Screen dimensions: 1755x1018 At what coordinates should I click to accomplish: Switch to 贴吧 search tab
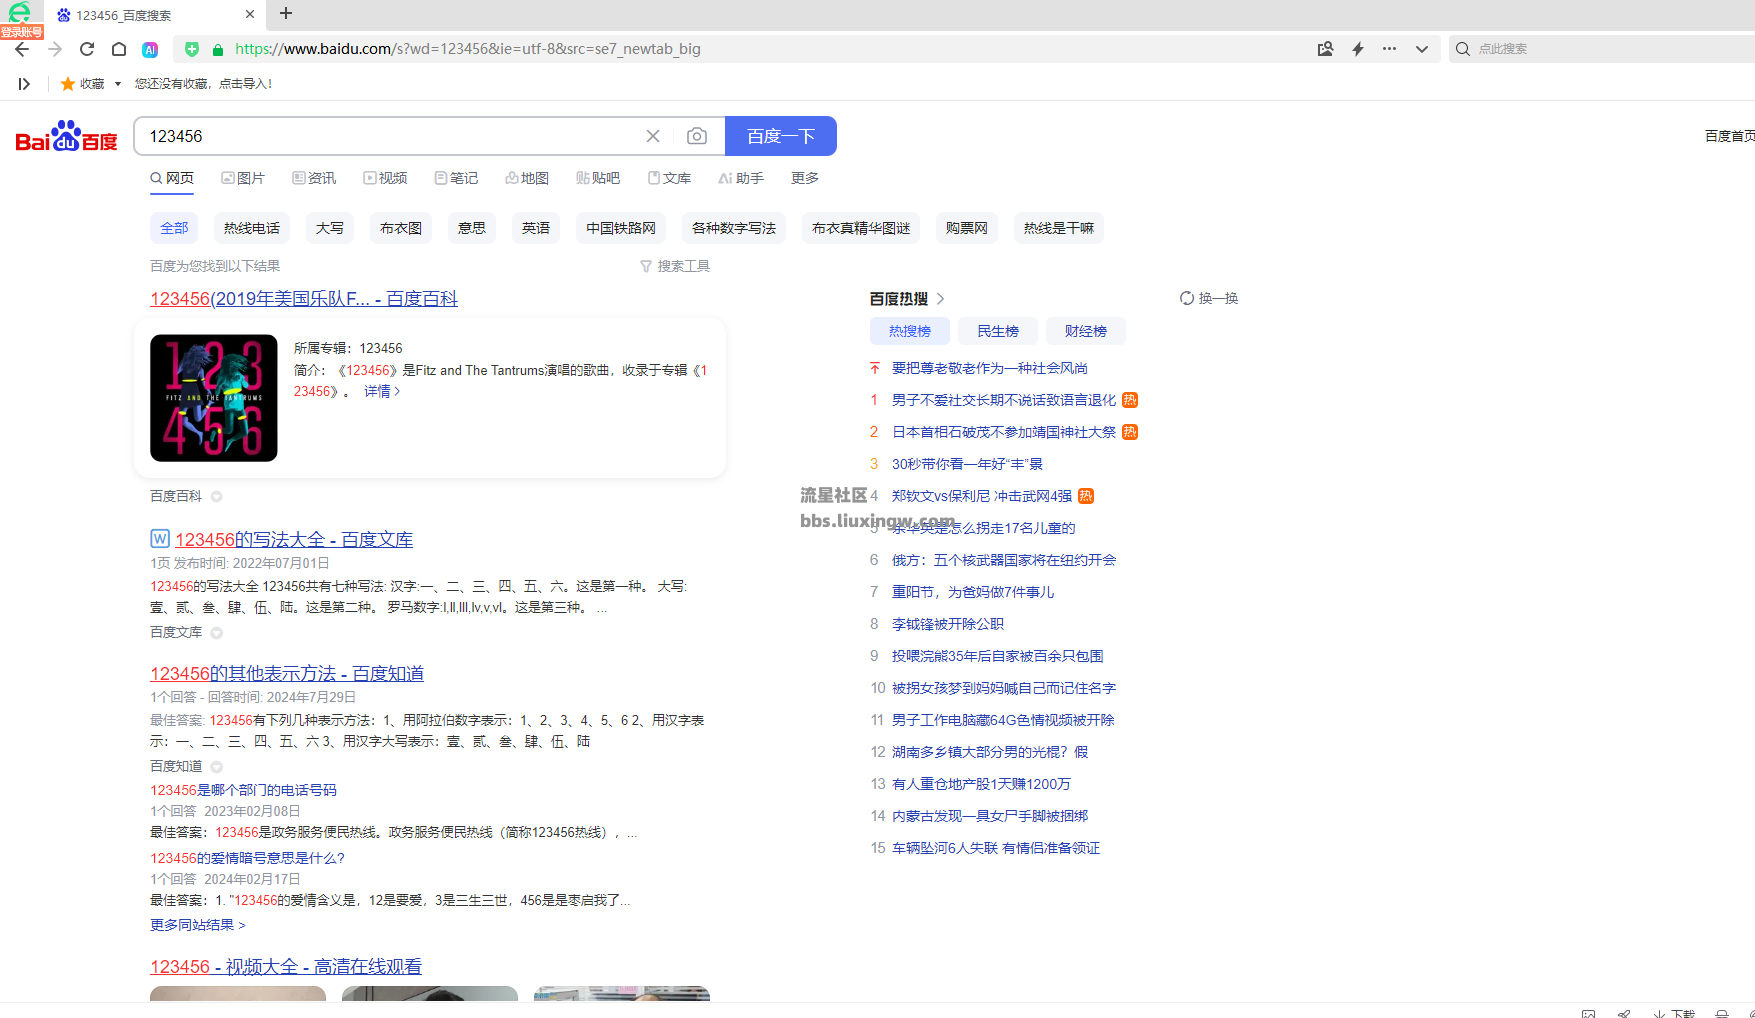[598, 178]
